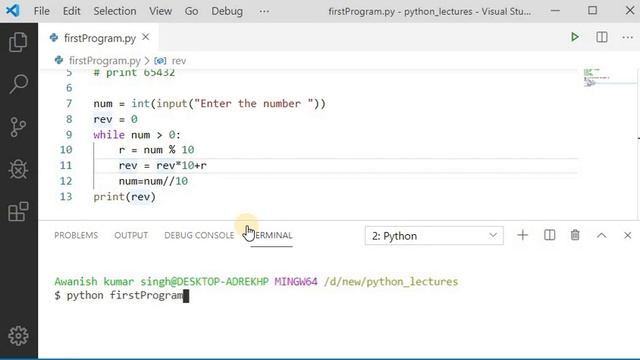Click the terminal path /d/new/python_lectures
The width and height of the screenshot is (640, 360).
coord(391,282)
